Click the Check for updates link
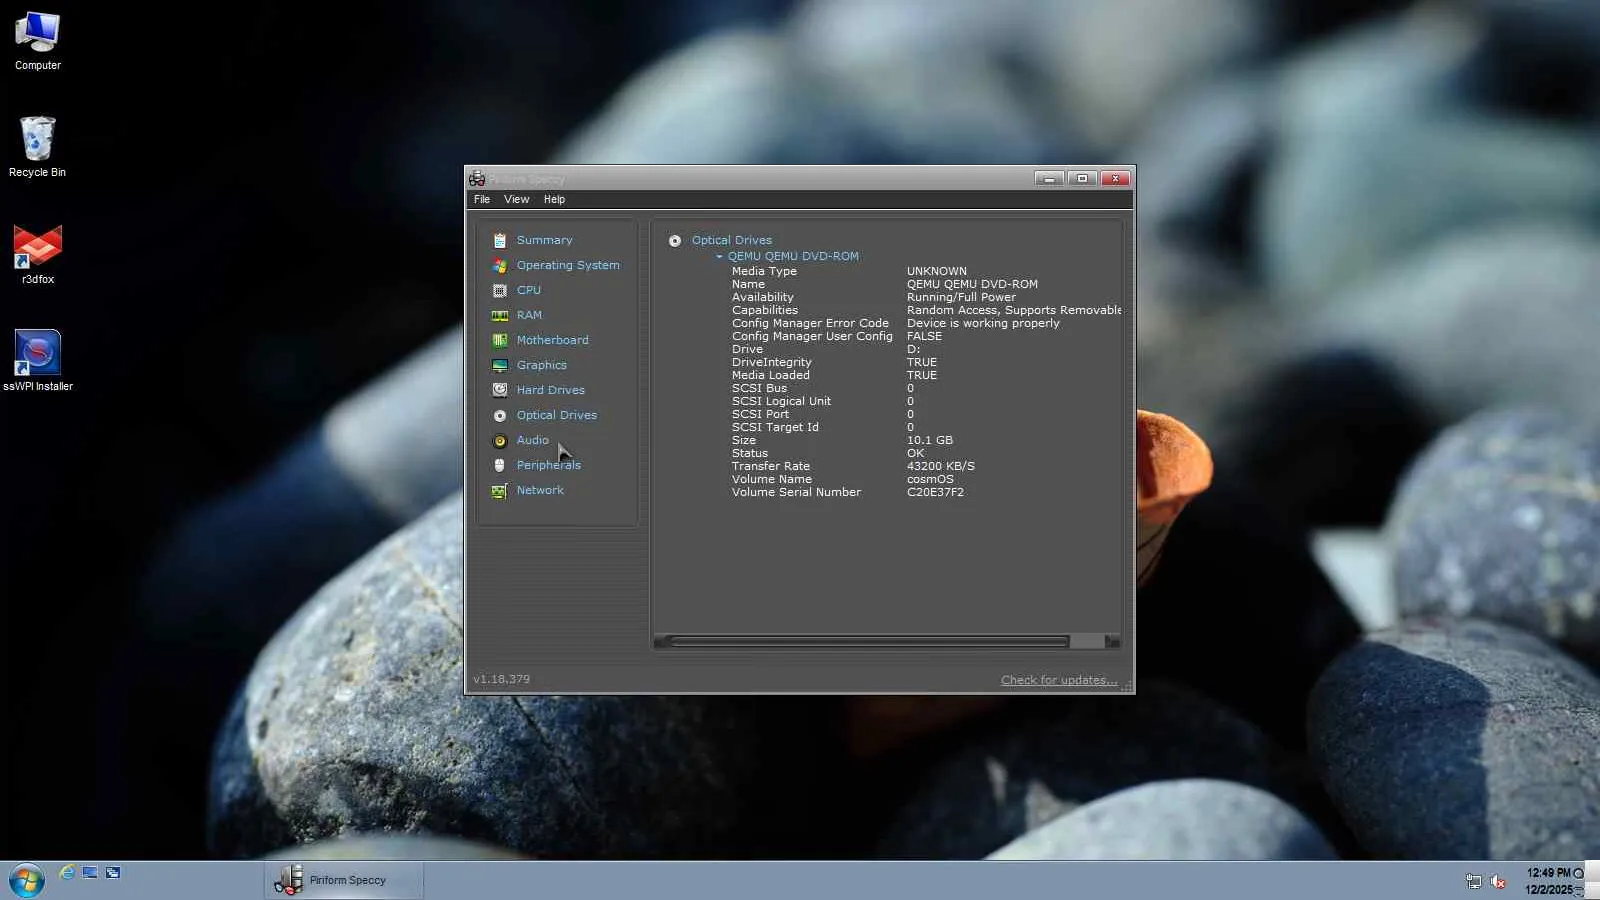 click(1059, 680)
